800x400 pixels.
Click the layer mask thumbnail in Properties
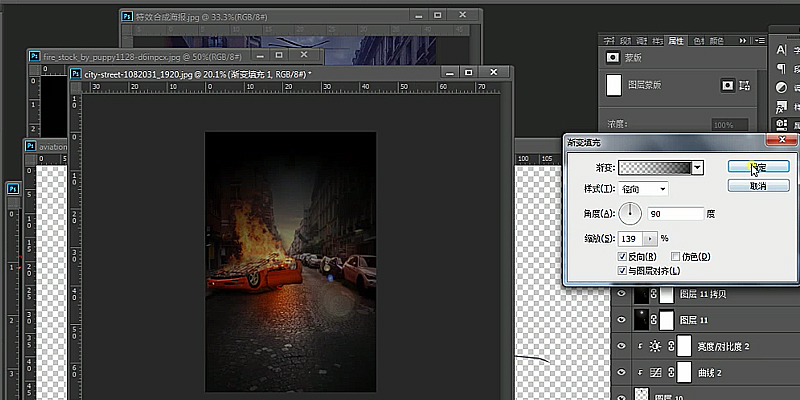tap(614, 85)
